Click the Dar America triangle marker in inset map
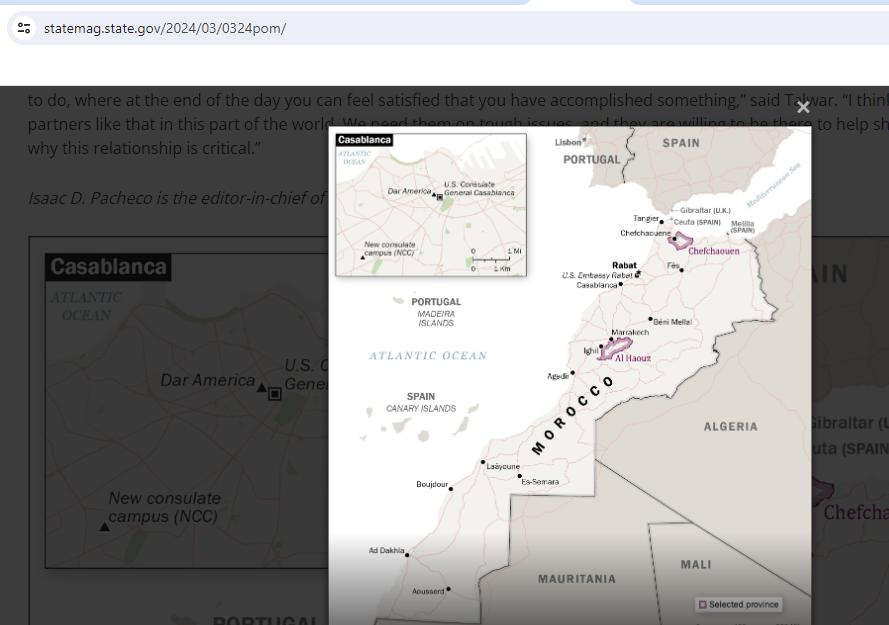Image resolution: width=889 pixels, height=625 pixels. [434, 194]
